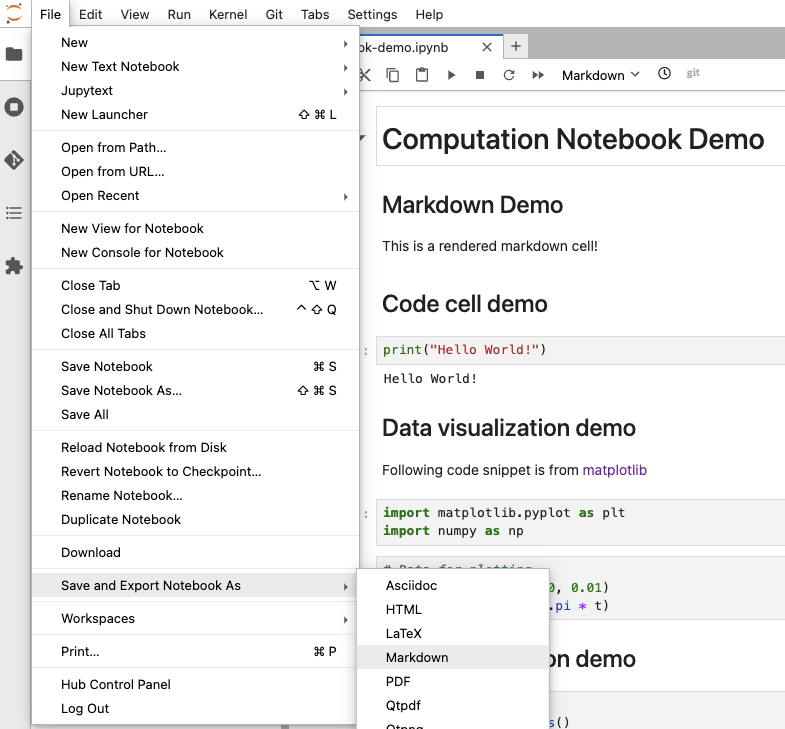
Task: Choose Rename Notebook...
Action: click(x=195, y=496)
